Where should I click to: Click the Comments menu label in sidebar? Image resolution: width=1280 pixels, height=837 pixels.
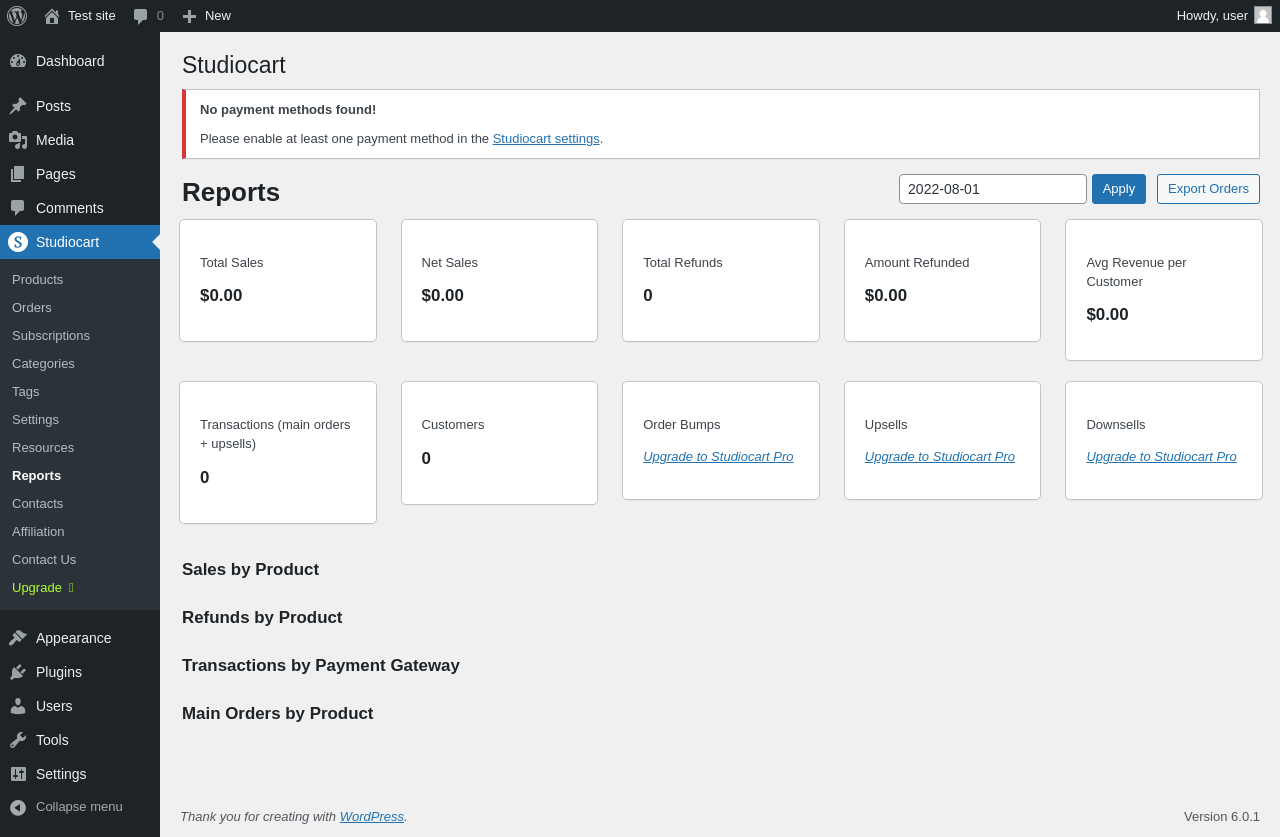point(70,208)
